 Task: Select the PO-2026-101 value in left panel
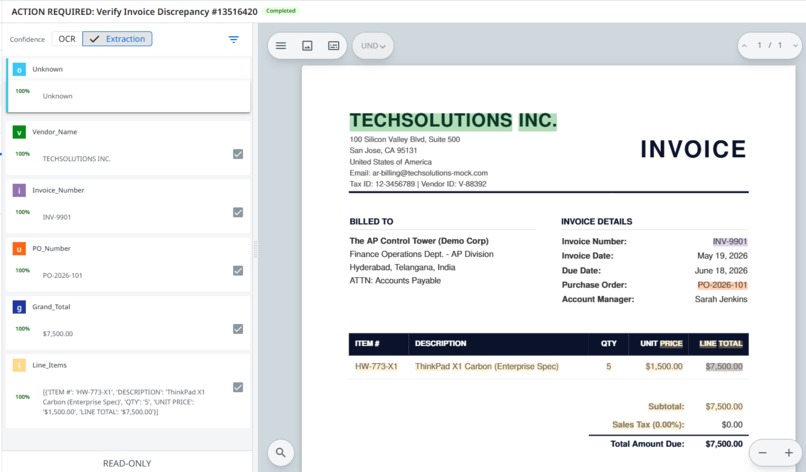point(62,276)
